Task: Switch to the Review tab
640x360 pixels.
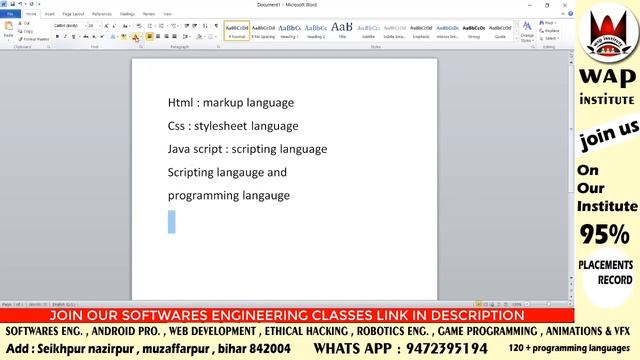Action: click(x=149, y=14)
